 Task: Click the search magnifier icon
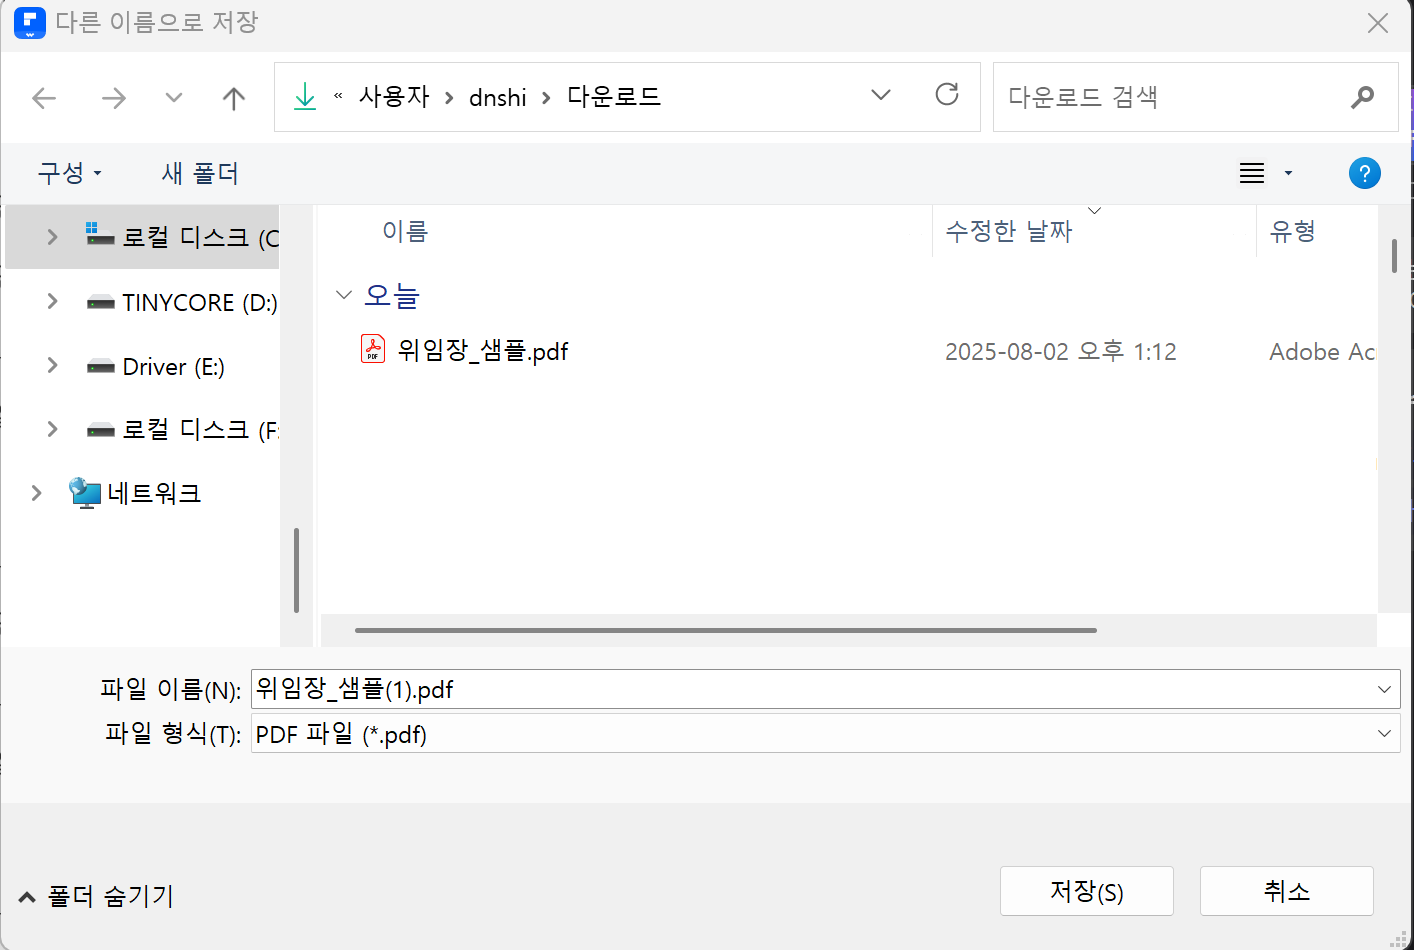pyautogui.click(x=1362, y=97)
